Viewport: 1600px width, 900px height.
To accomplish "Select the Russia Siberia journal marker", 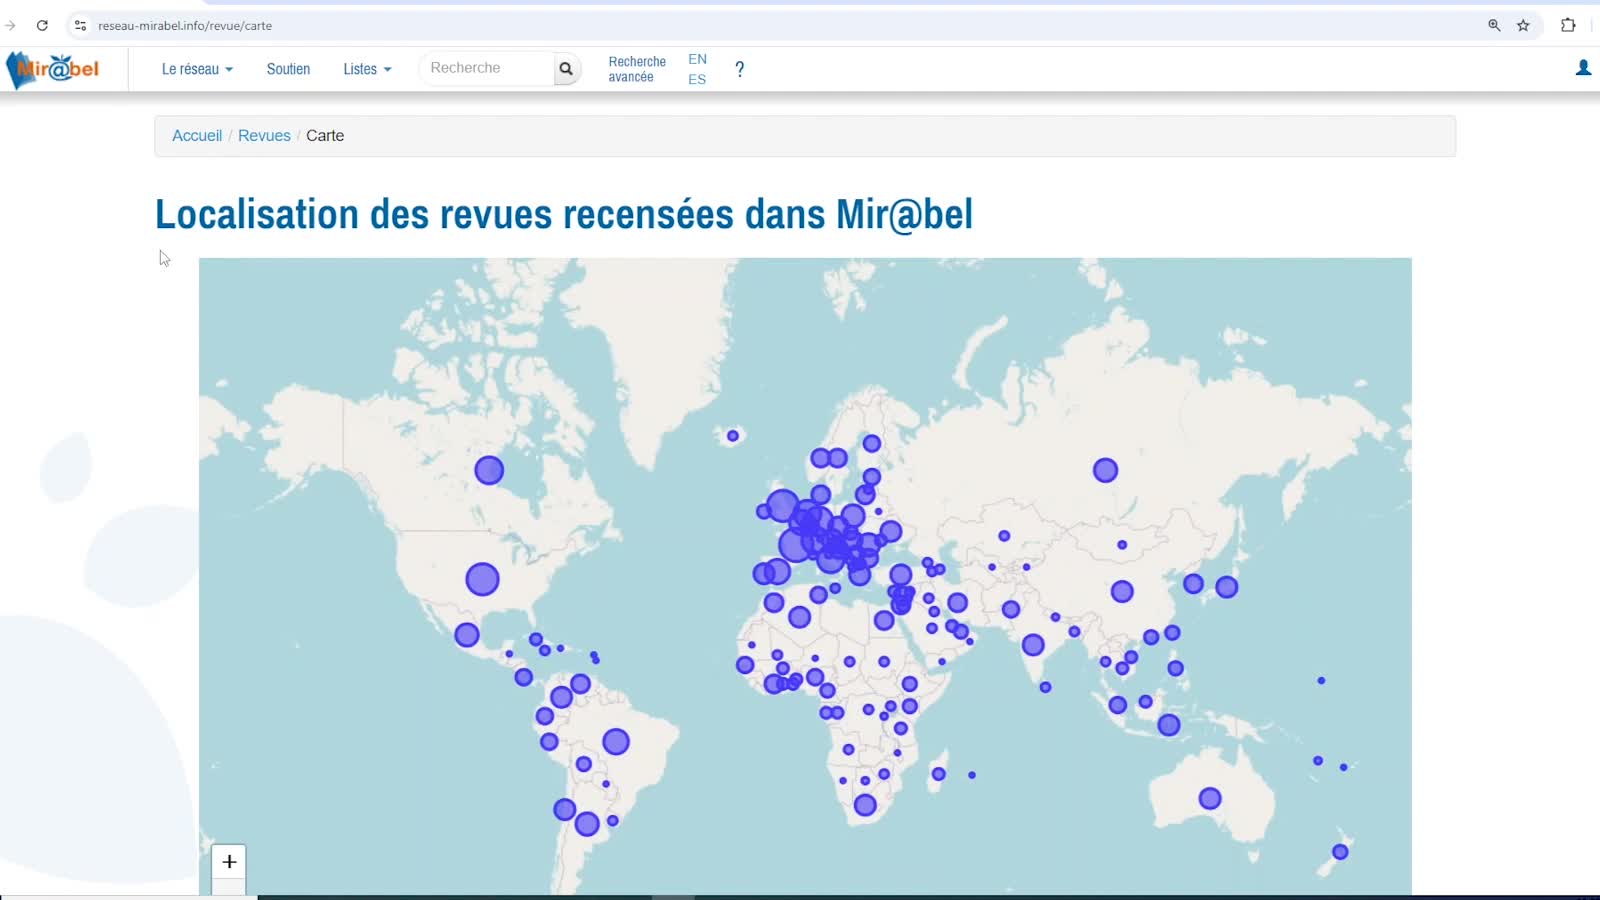I will click(1105, 470).
